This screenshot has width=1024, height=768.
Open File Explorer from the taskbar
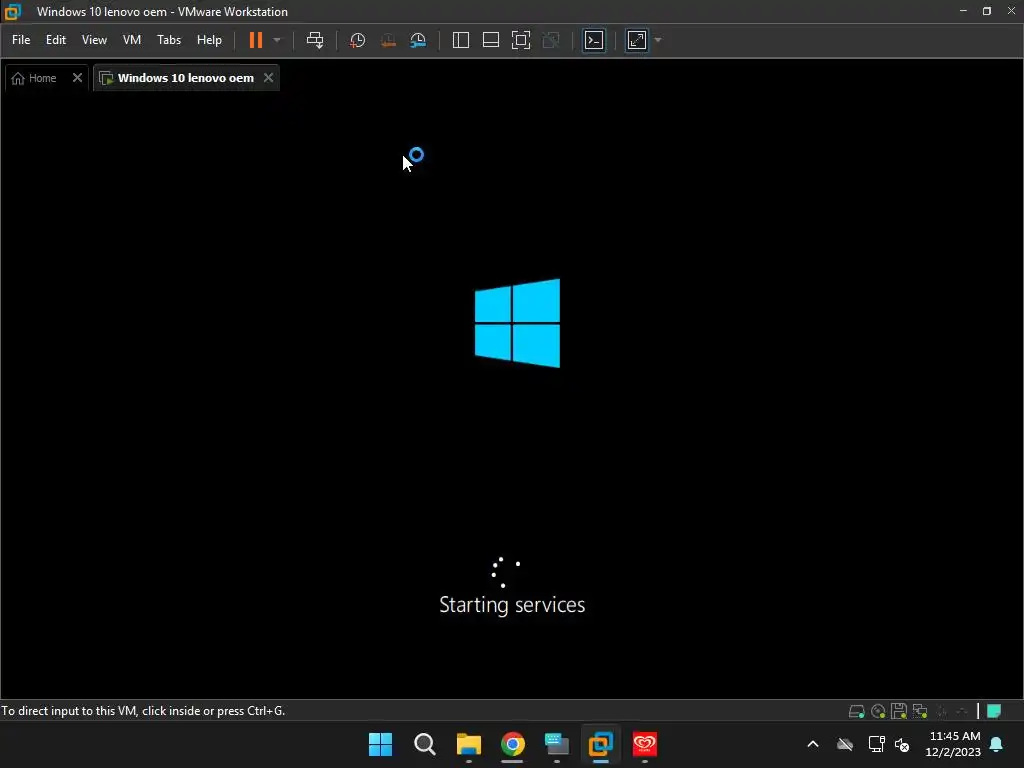(x=468, y=744)
